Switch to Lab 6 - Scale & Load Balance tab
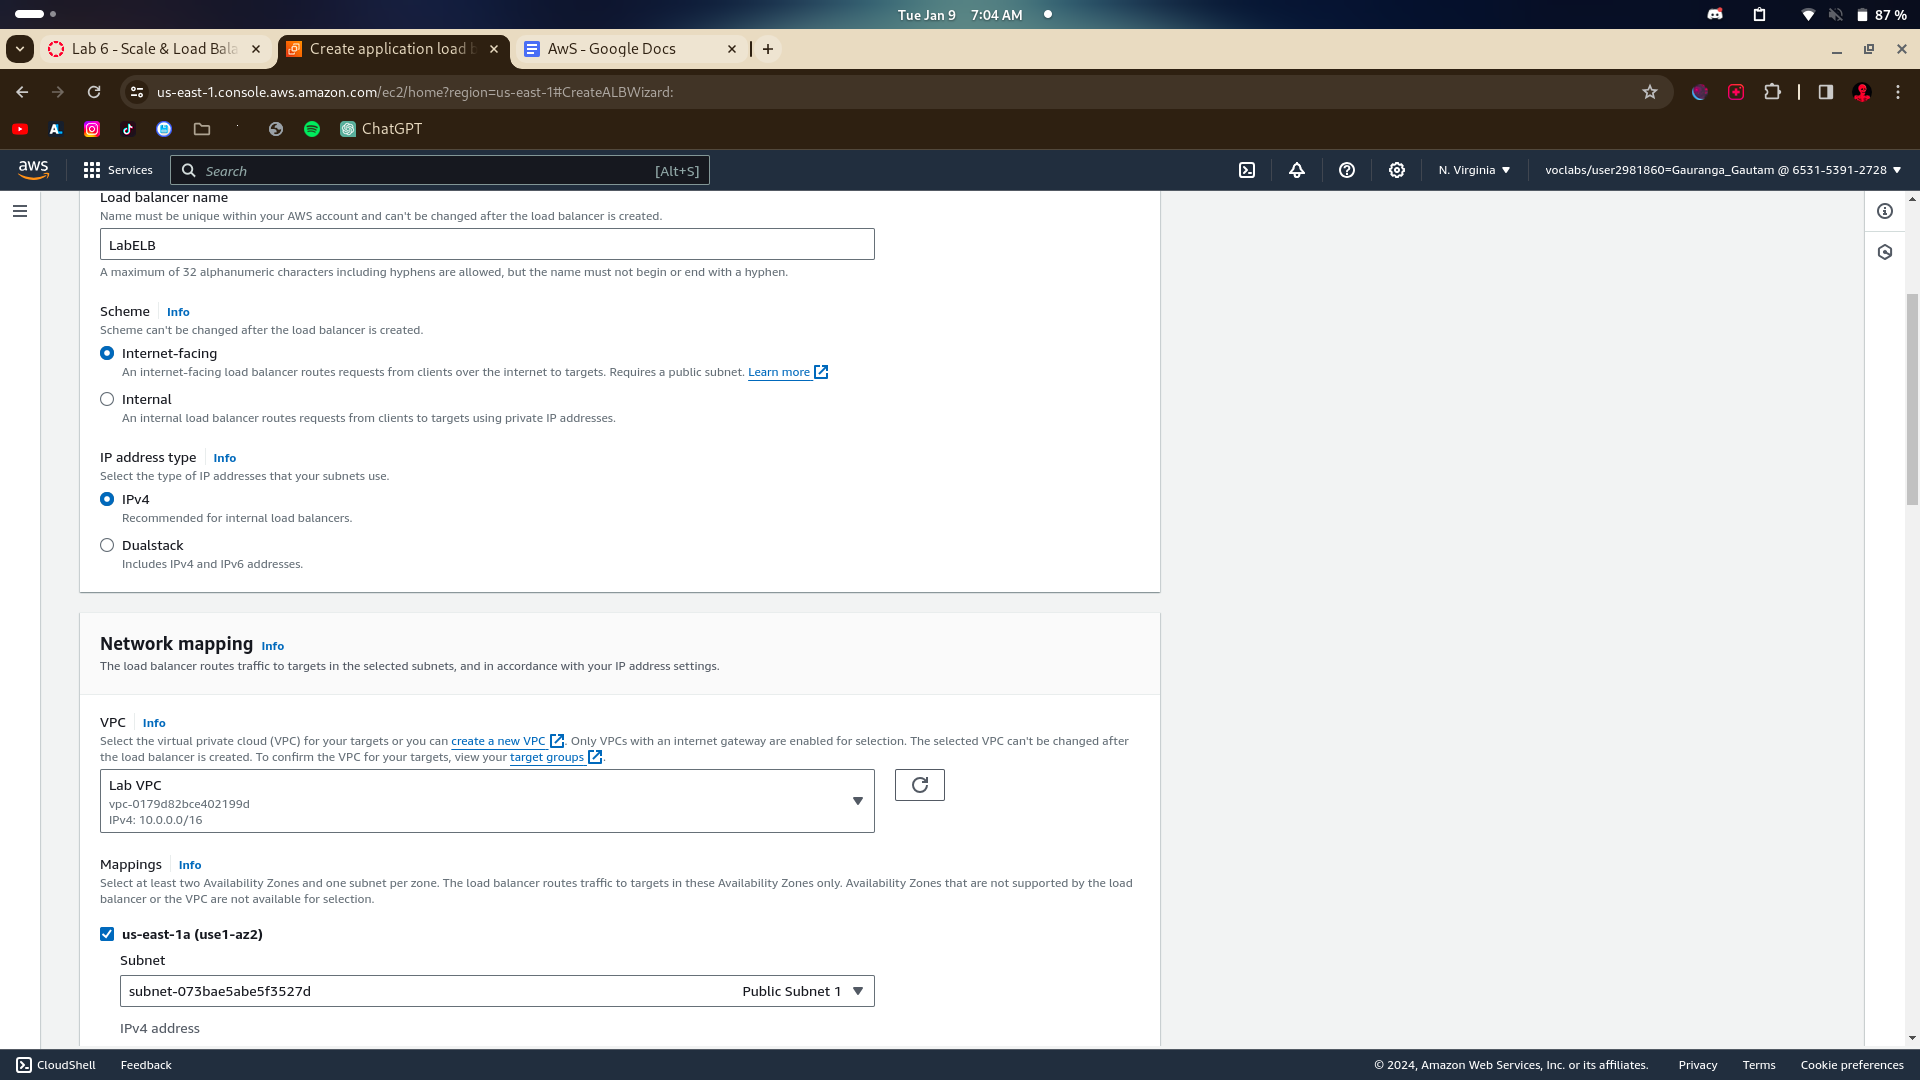Image resolution: width=1920 pixels, height=1080 pixels. tap(154, 49)
